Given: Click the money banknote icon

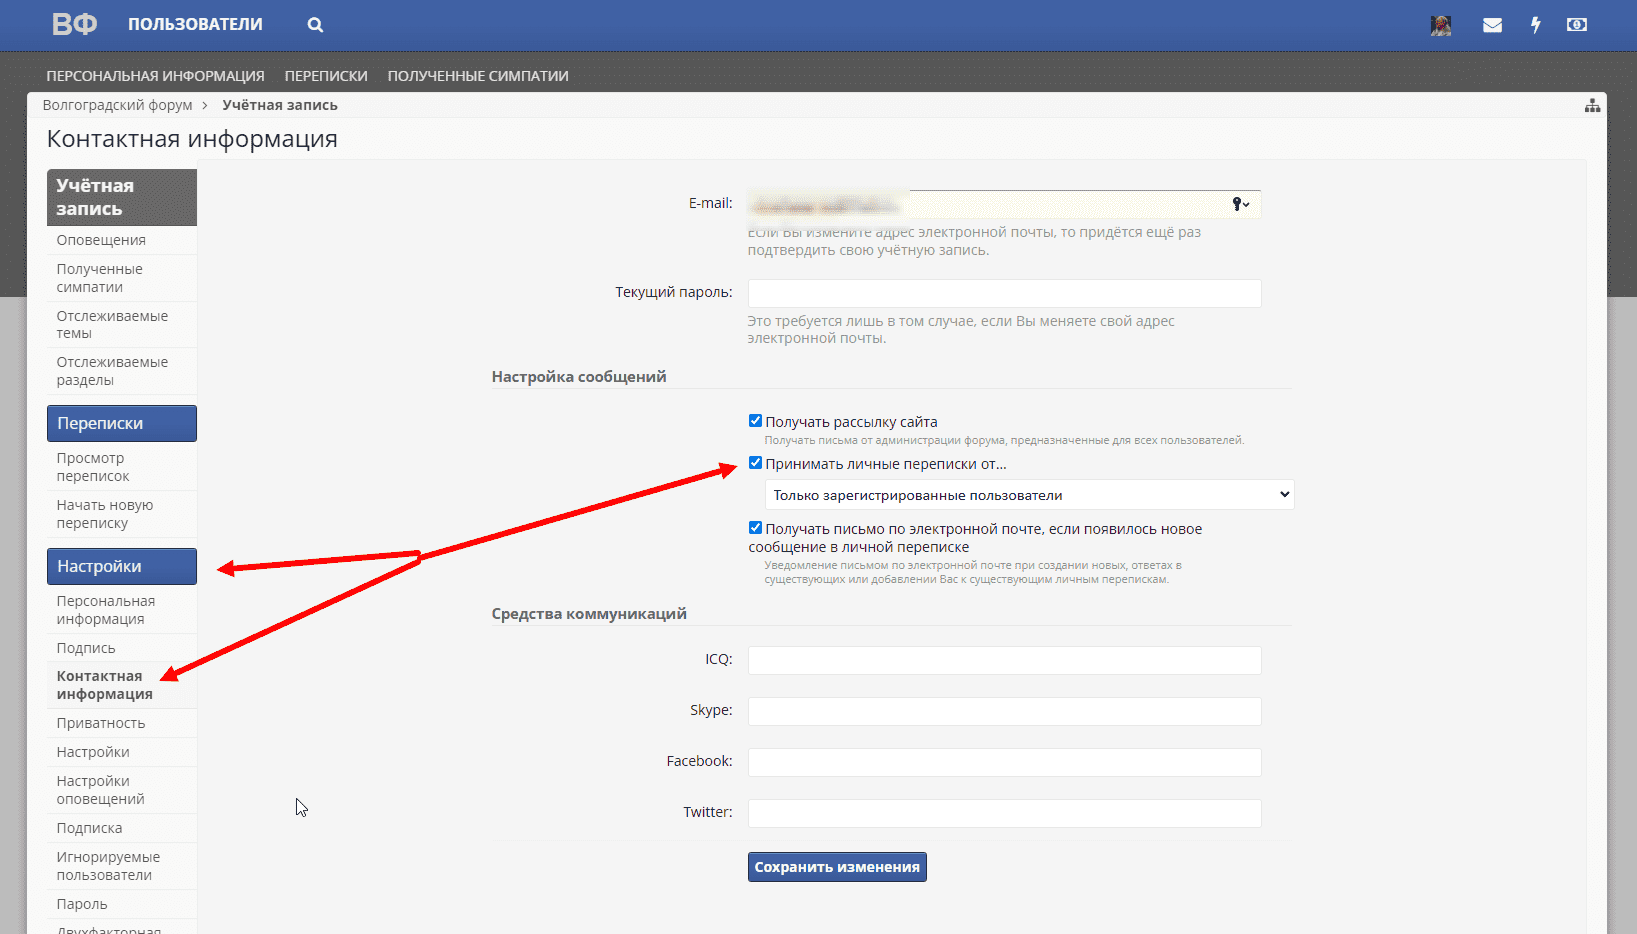Looking at the screenshot, I should click(x=1577, y=25).
